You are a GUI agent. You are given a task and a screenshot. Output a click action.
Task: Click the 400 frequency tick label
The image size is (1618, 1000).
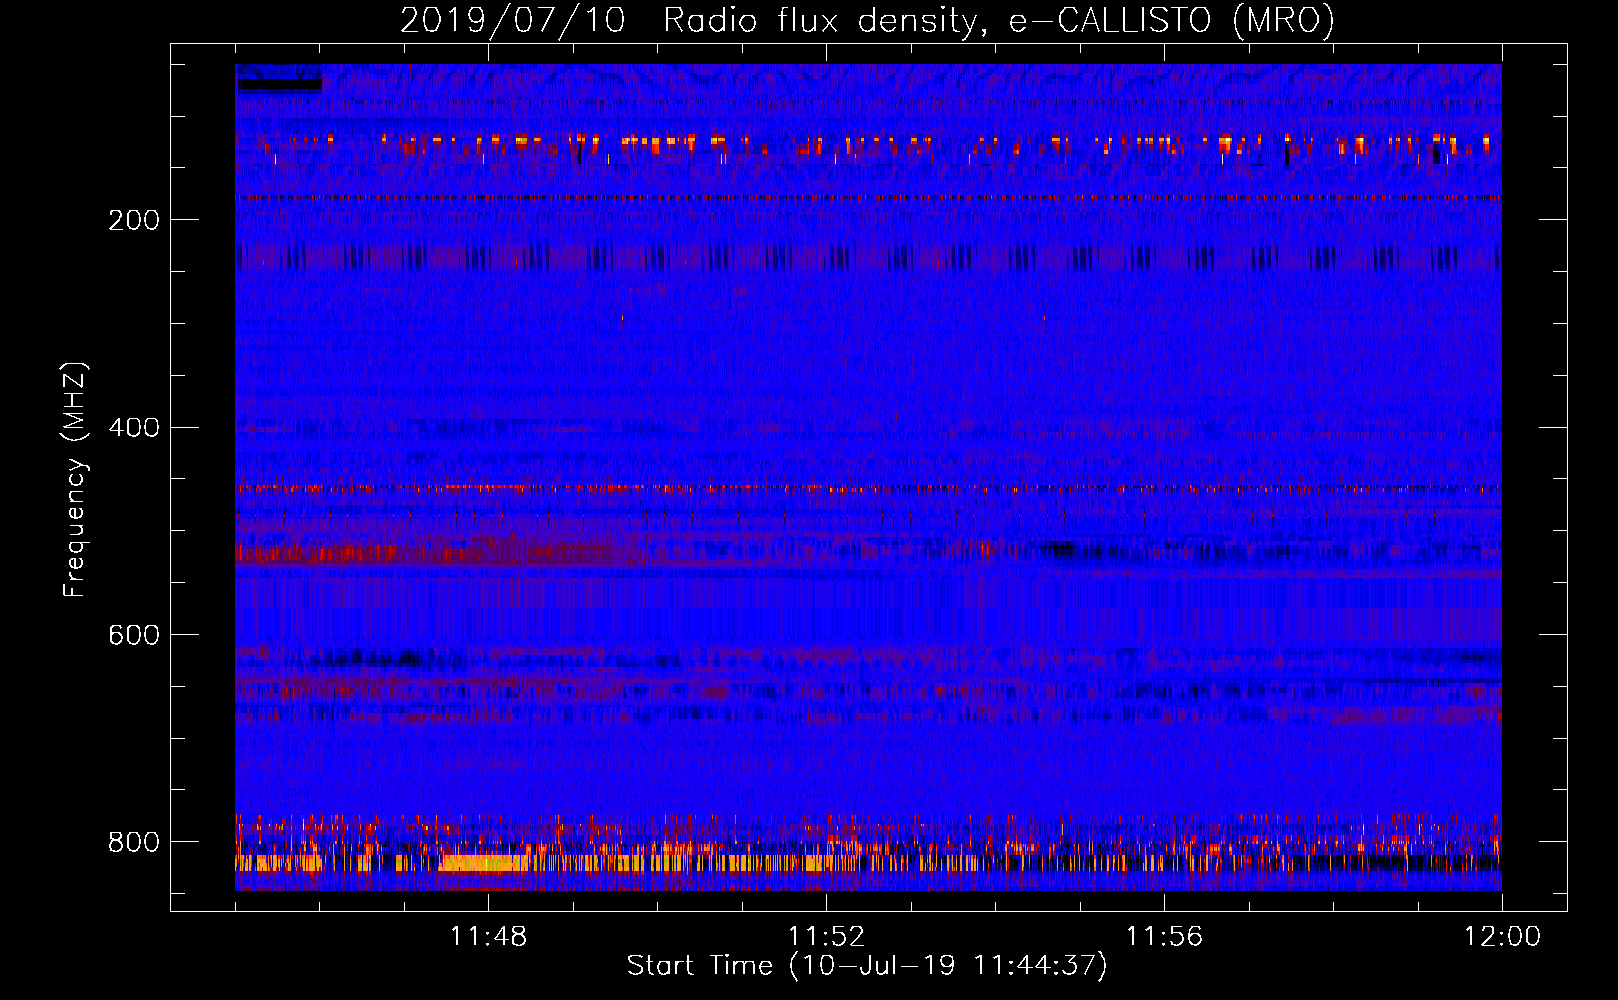[x=134, y=428]
